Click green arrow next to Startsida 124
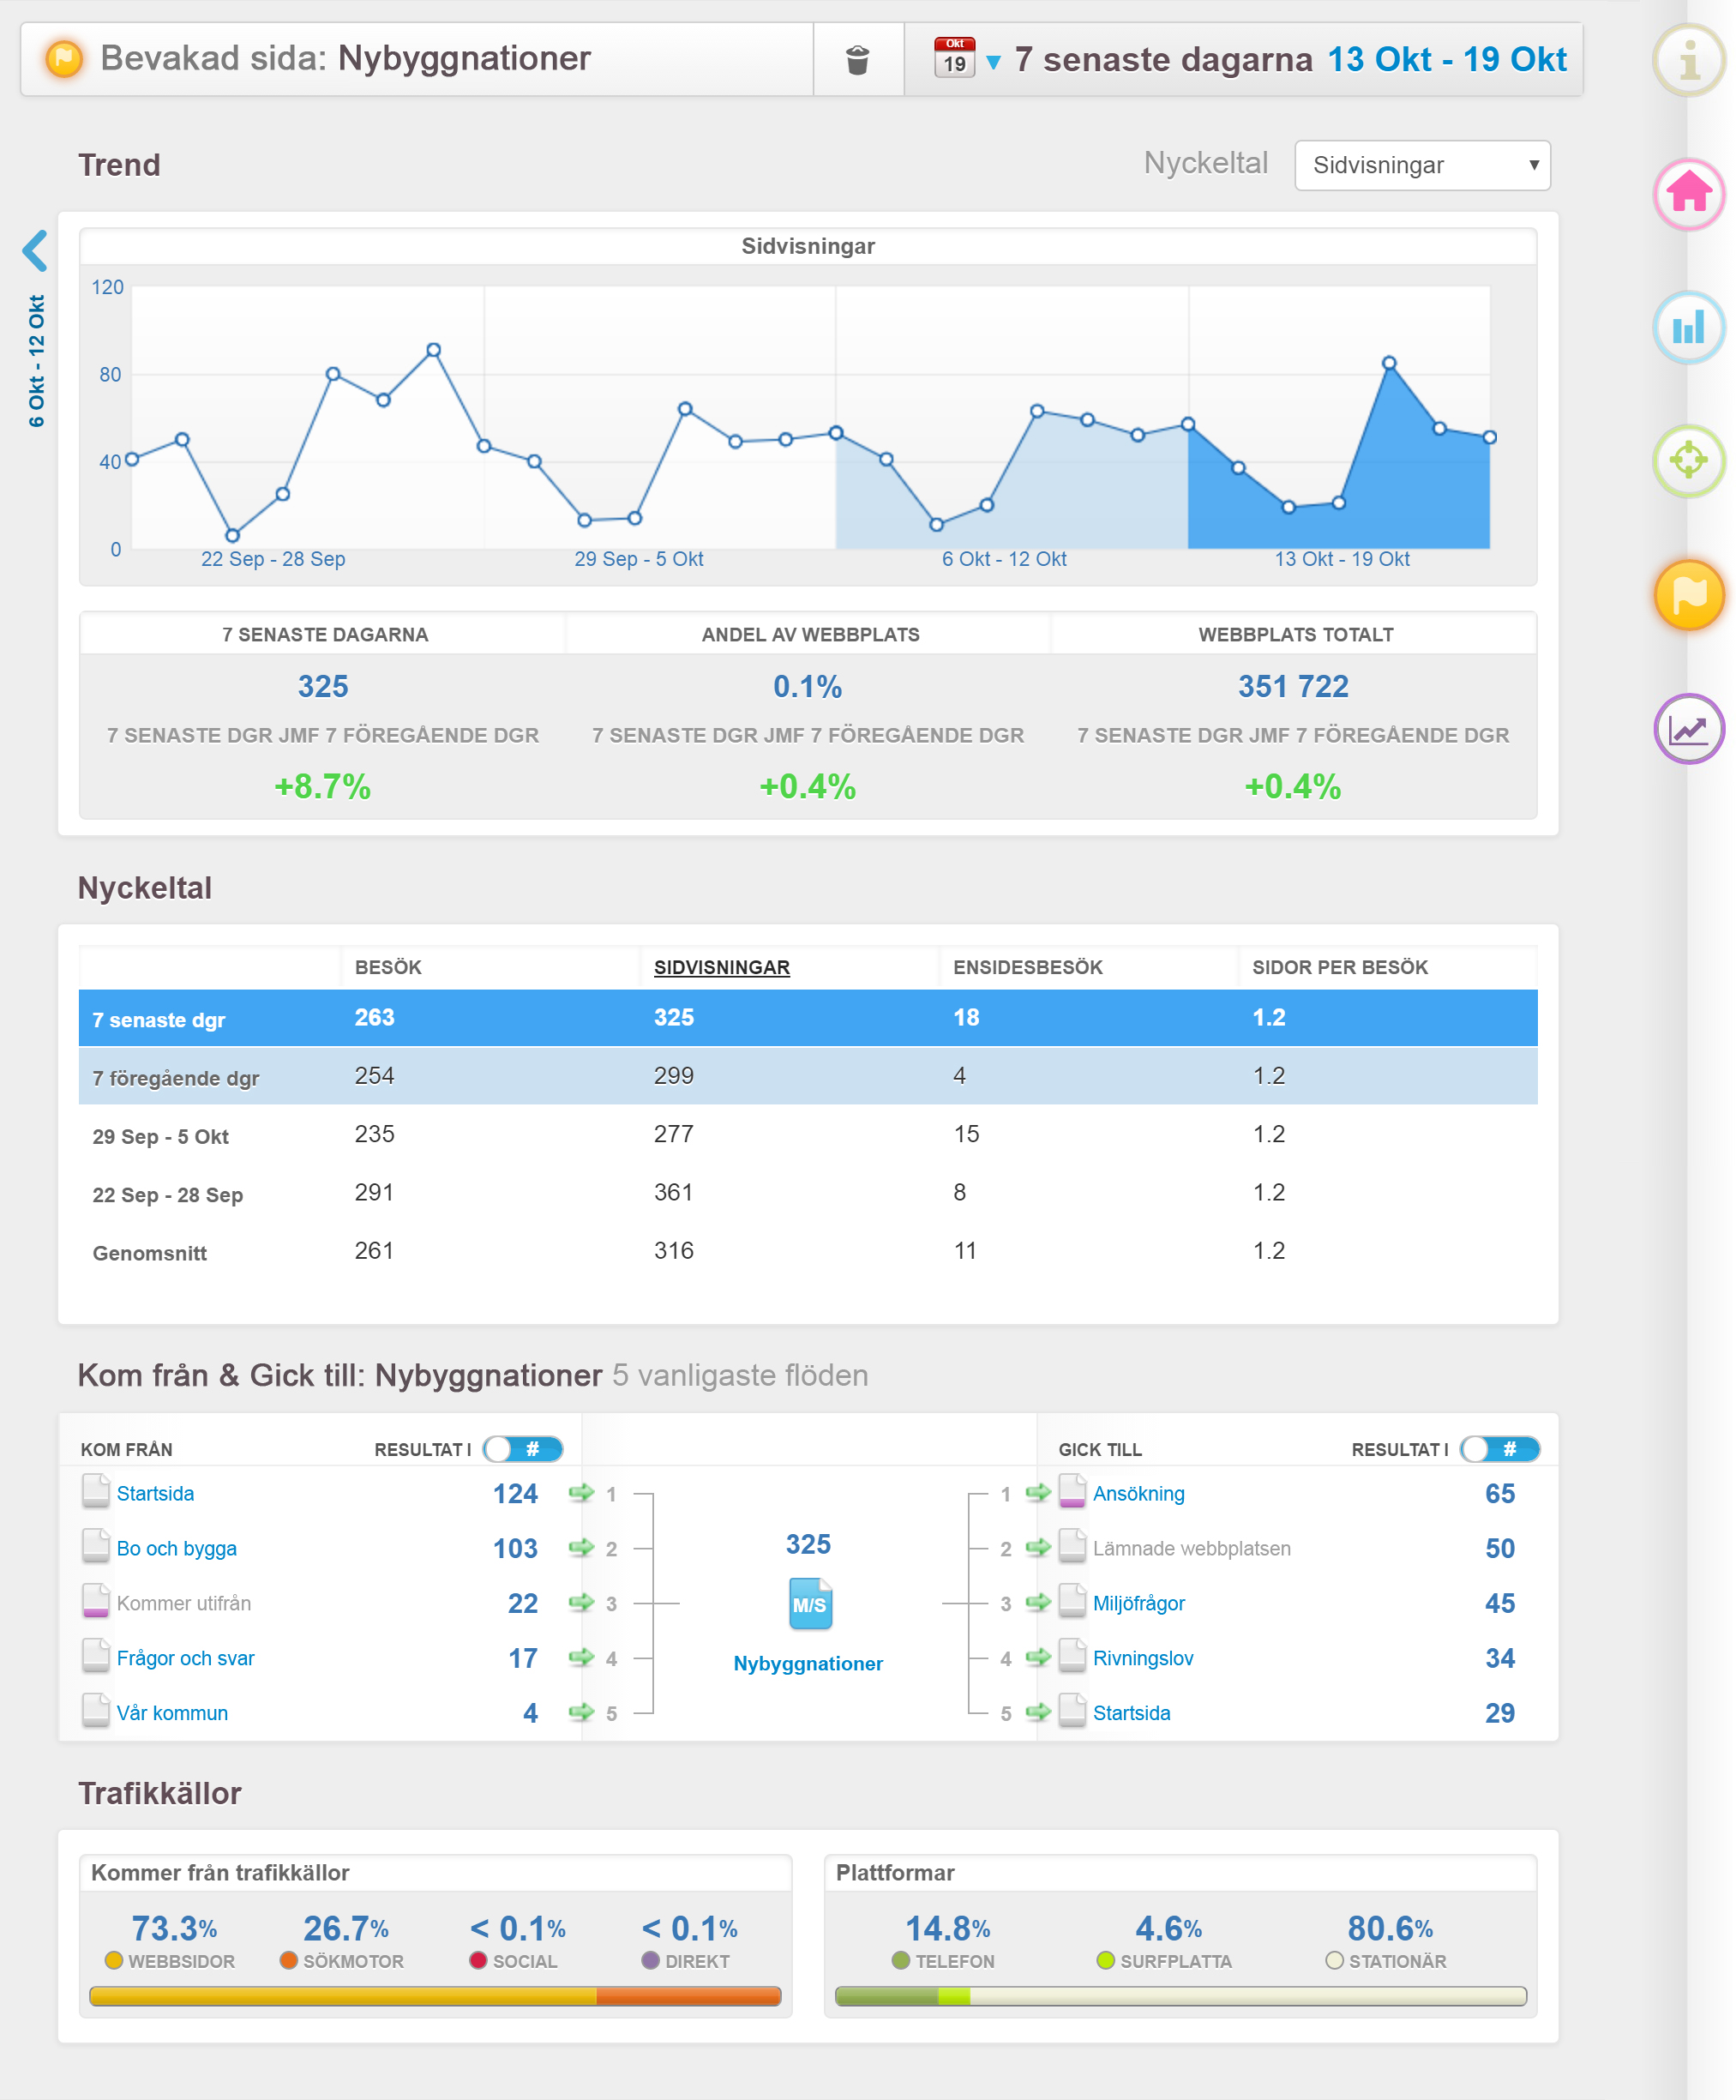Screen dimensions: 1736x2100 [580, 1493]
